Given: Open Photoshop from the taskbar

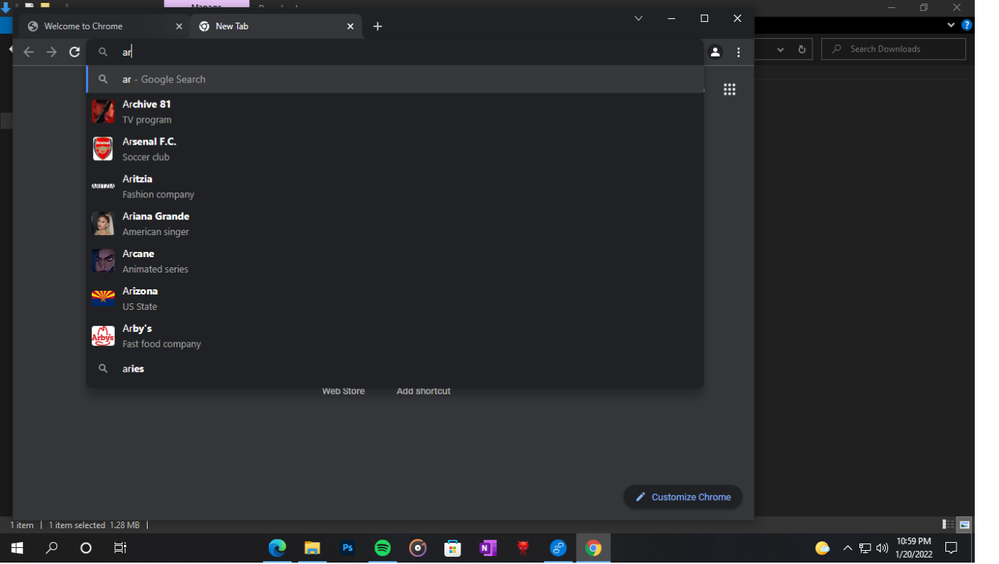Looking at the screenshot, I should [347, 548].
